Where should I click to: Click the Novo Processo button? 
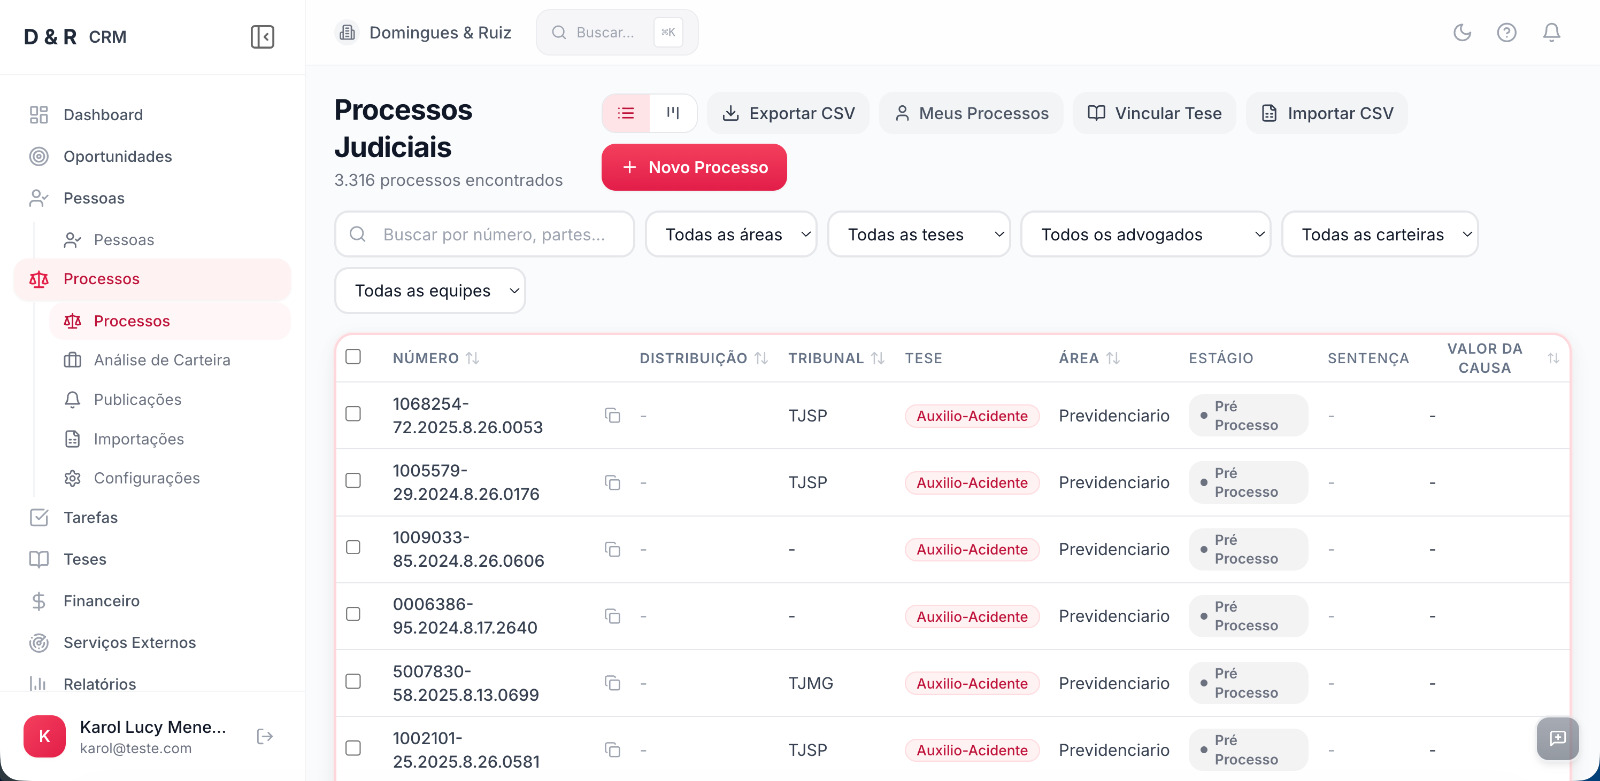[694, 167]
